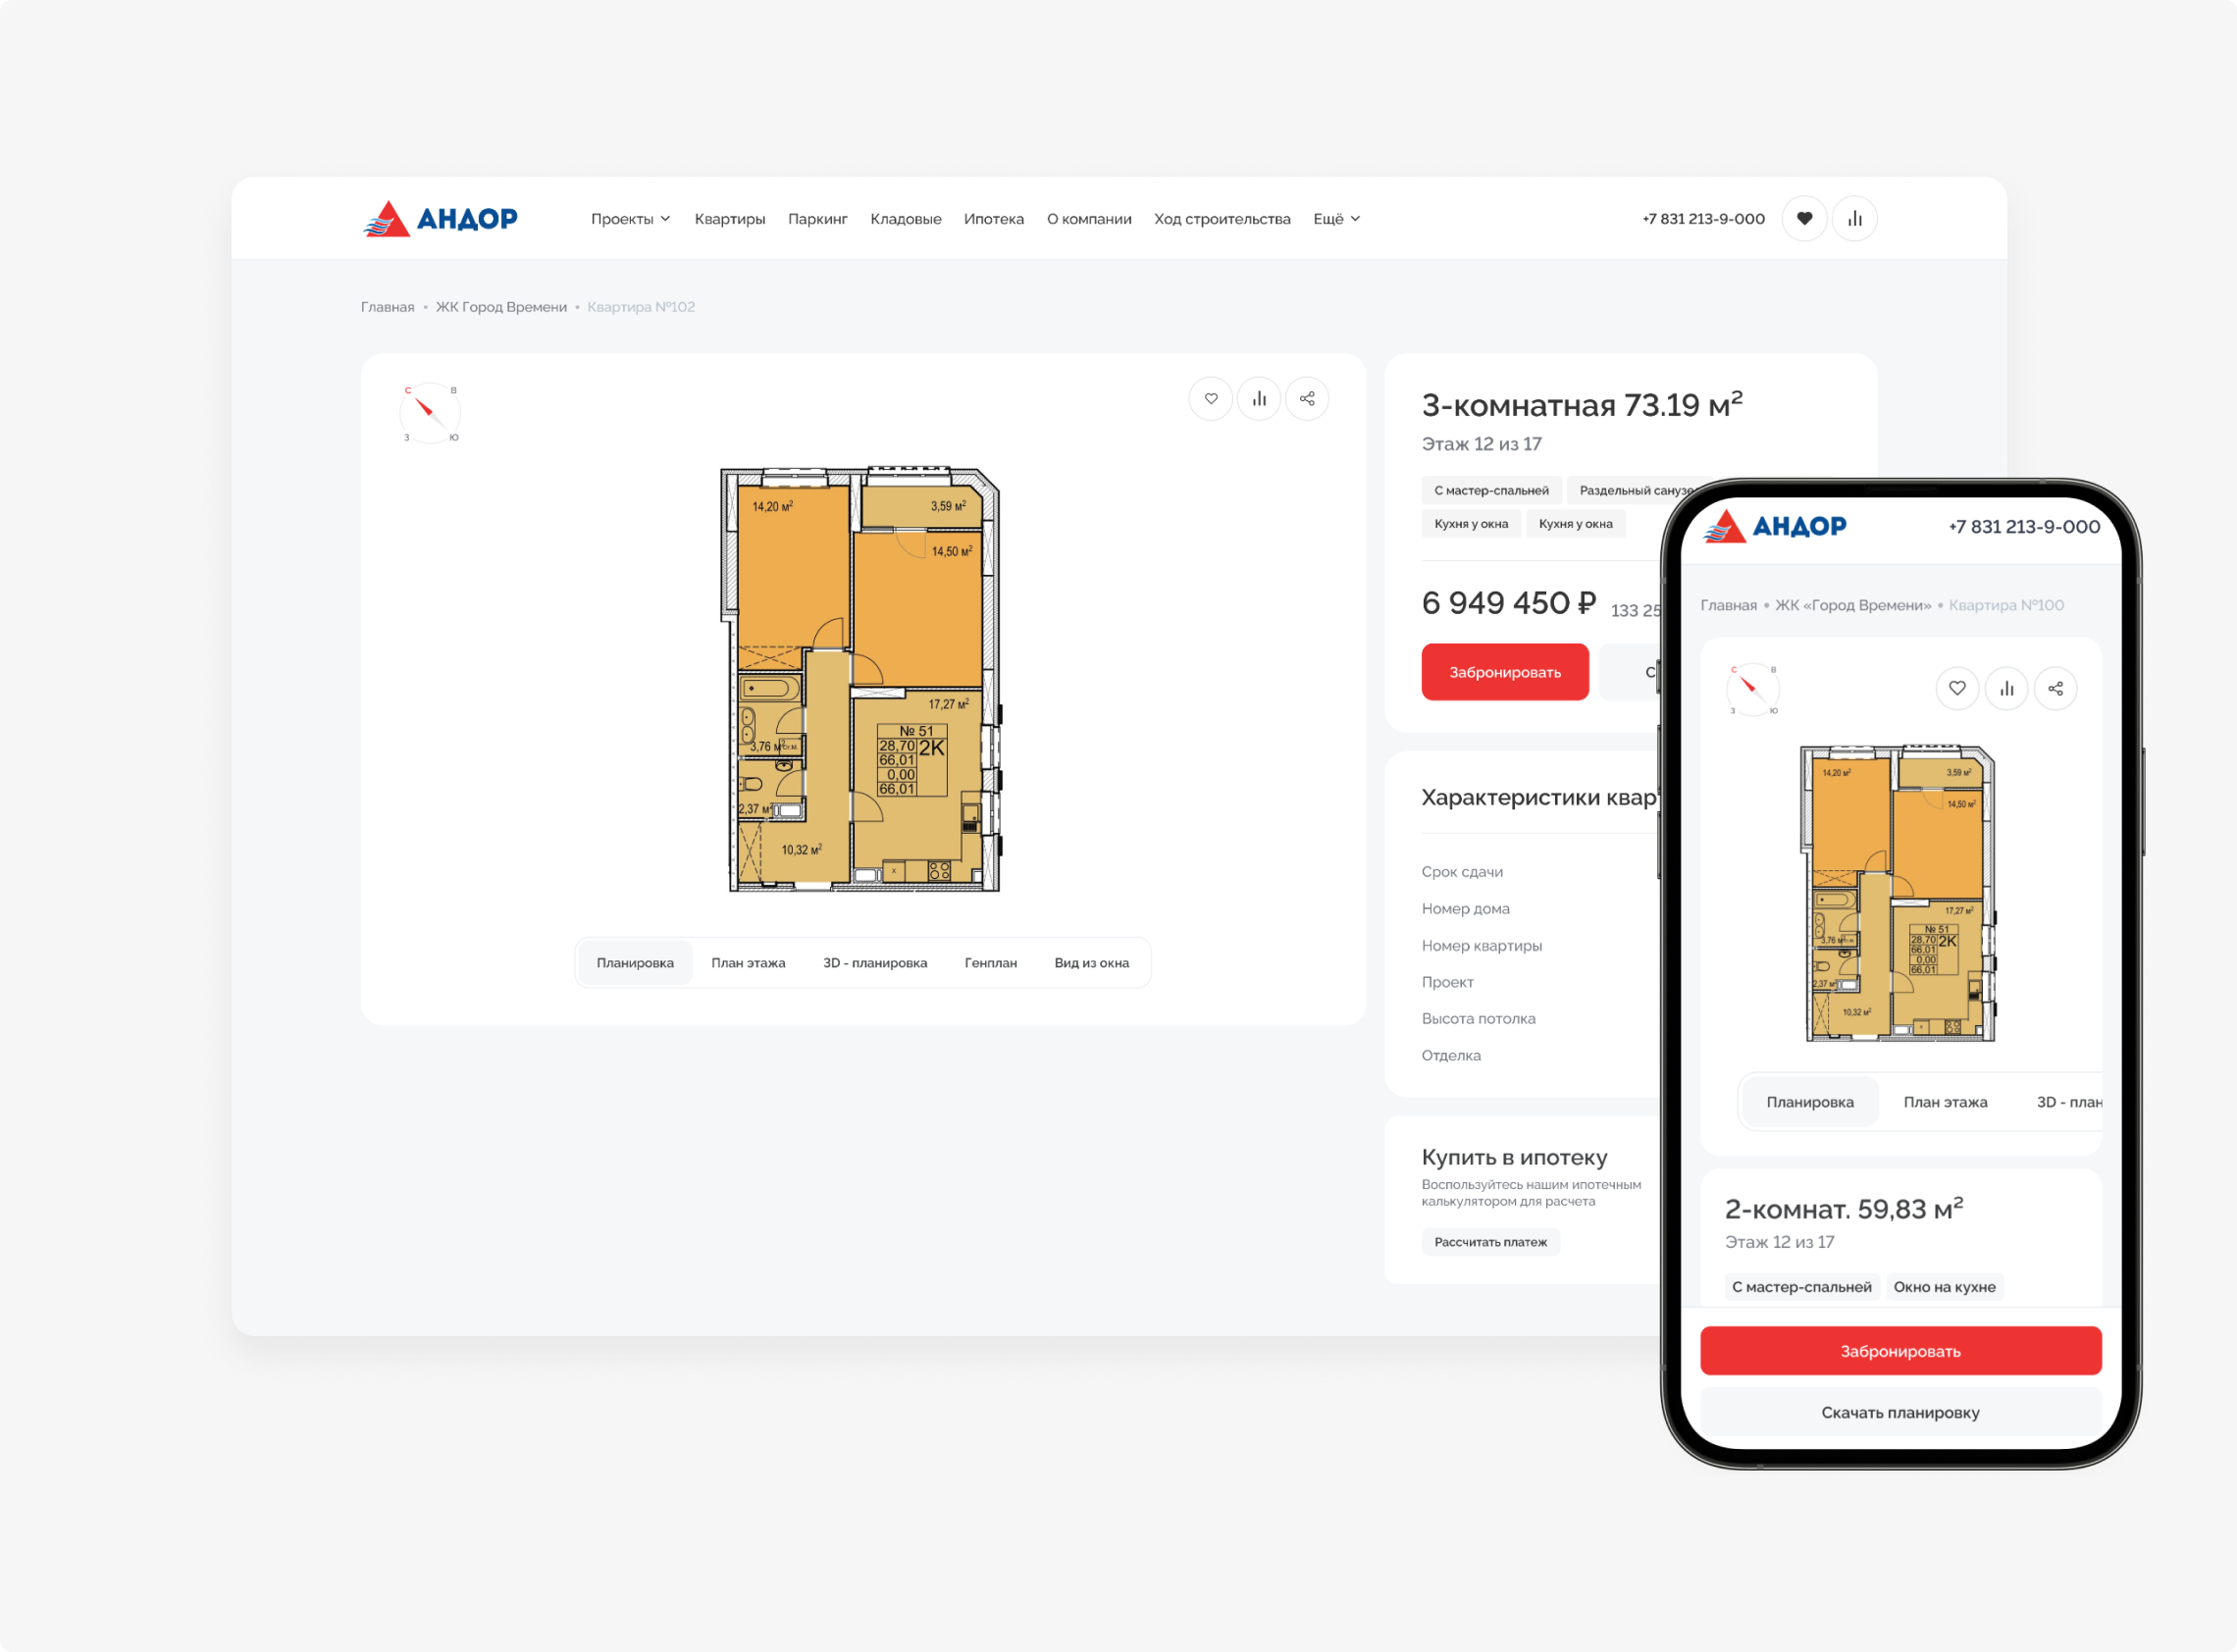The height and width of the screenshot is (1652, 2237).
Task: Expand the Проекты dropdown menu
Action: 630,218
